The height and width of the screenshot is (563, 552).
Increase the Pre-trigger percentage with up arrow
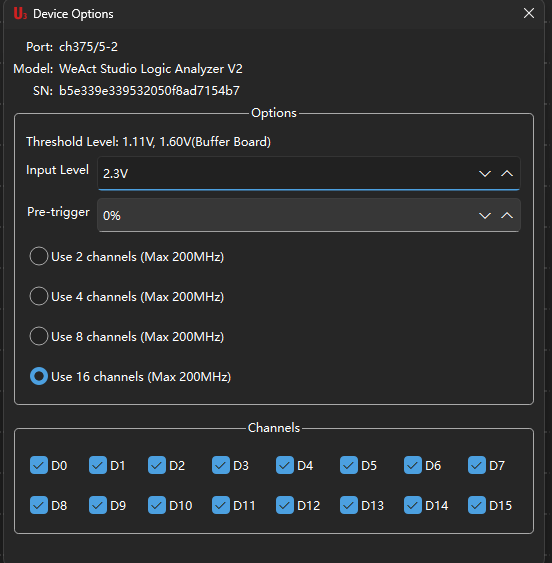(507, 216)
